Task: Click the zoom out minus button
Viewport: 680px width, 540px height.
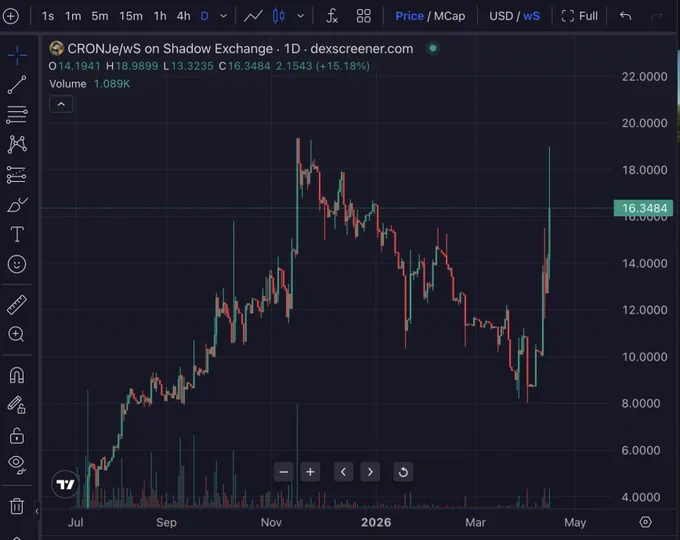Action: click(x=284, y=472)
